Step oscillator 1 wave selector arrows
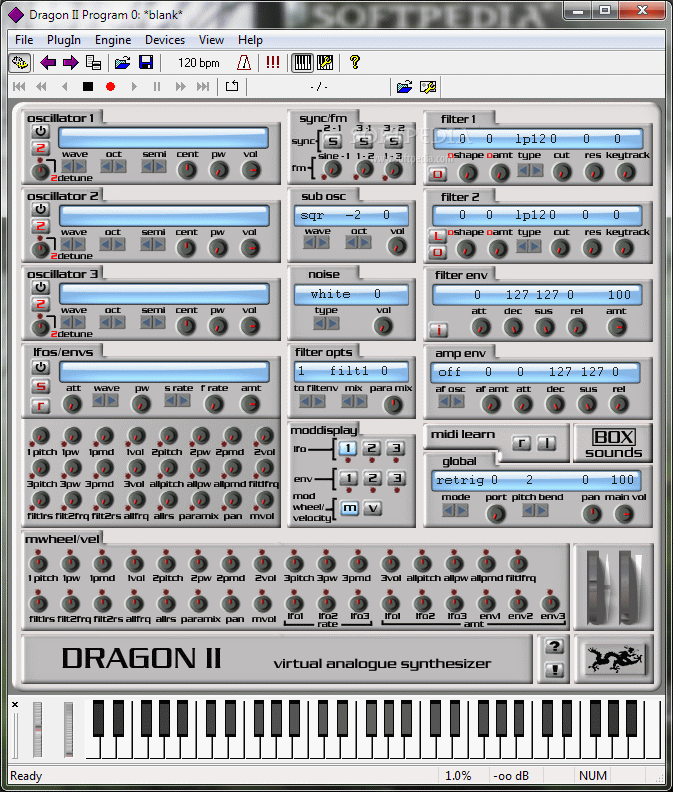 pyautogui.click(x=74, y=166)
